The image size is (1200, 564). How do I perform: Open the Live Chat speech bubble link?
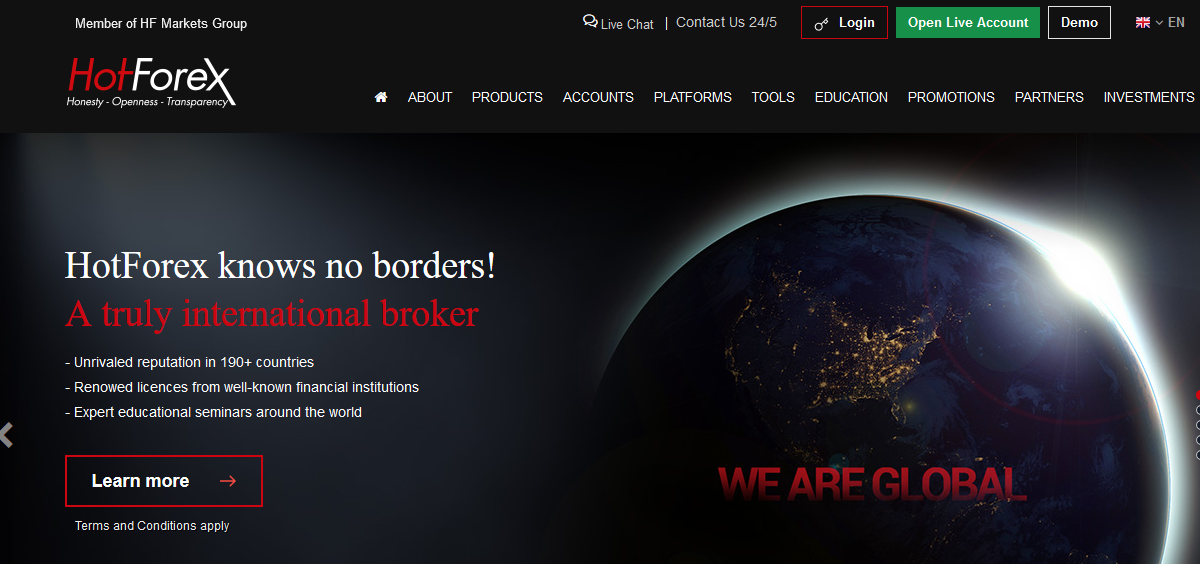tap(618, 23)
